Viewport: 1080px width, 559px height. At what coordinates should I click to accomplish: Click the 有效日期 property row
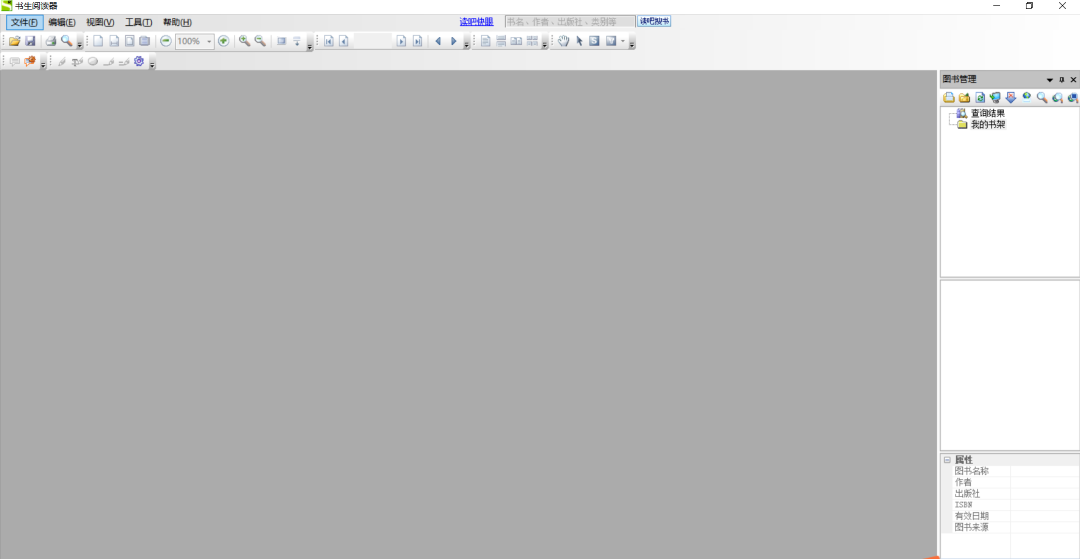[x=1010, y=516]
